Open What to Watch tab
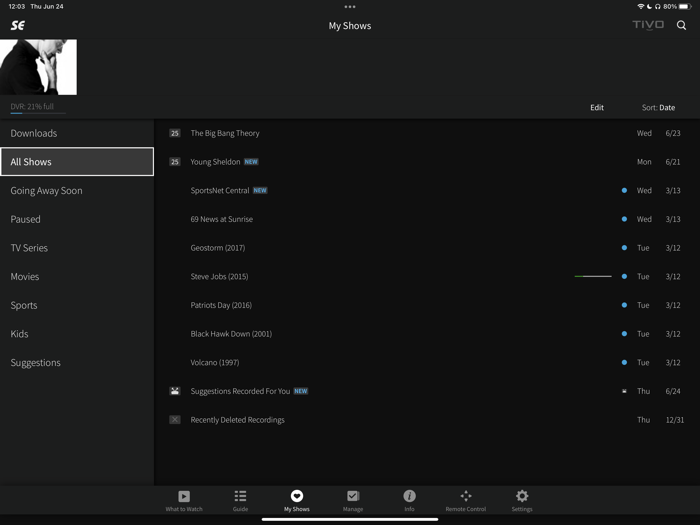 click(184, 500)
